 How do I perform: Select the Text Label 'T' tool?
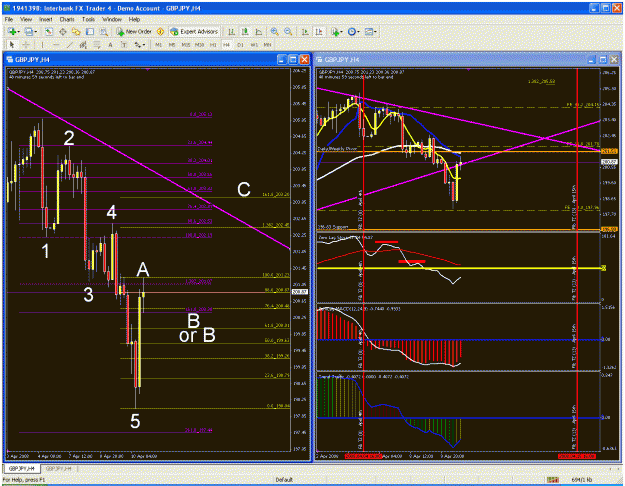pyautogui.click(x=124, y=45)
